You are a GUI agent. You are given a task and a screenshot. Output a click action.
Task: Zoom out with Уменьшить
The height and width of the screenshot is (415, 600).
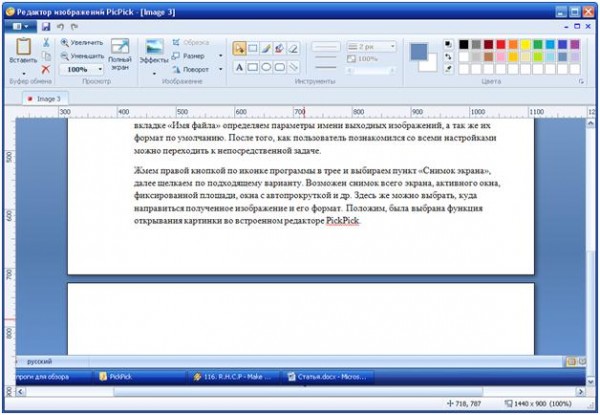pos(82,56)
